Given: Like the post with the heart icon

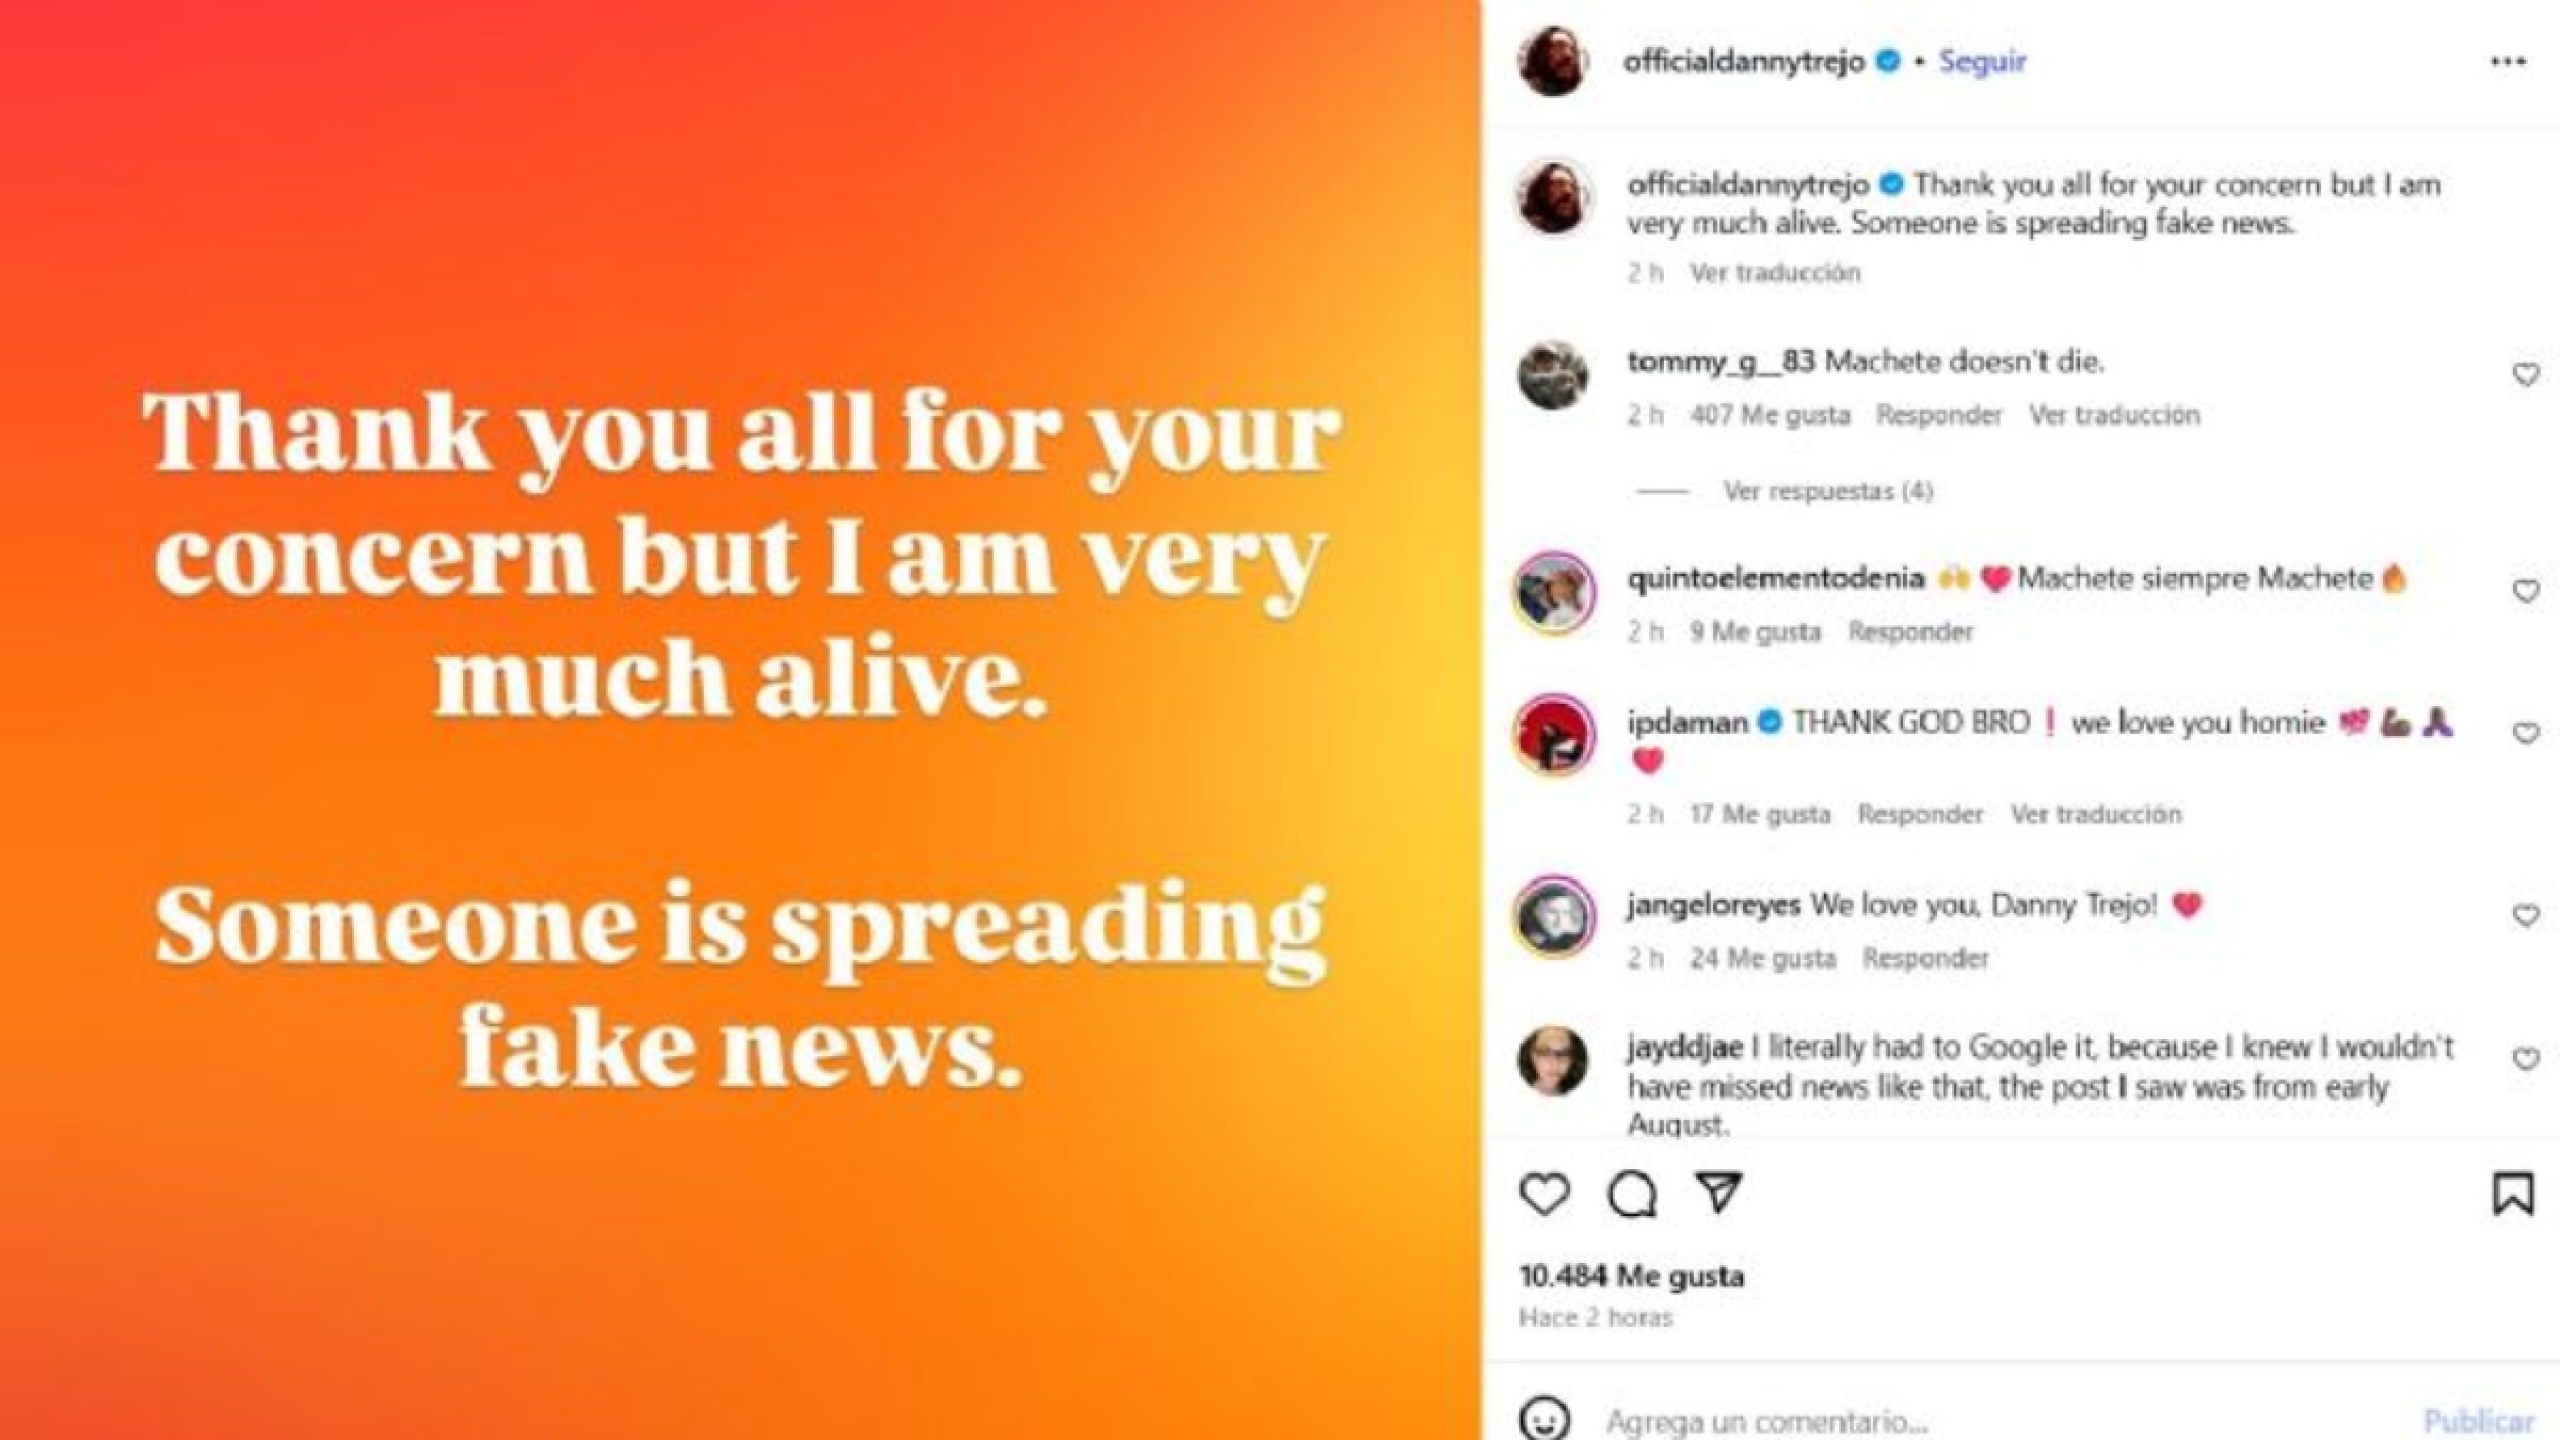Looking at the screenshot, I should pos(1544,1194).
